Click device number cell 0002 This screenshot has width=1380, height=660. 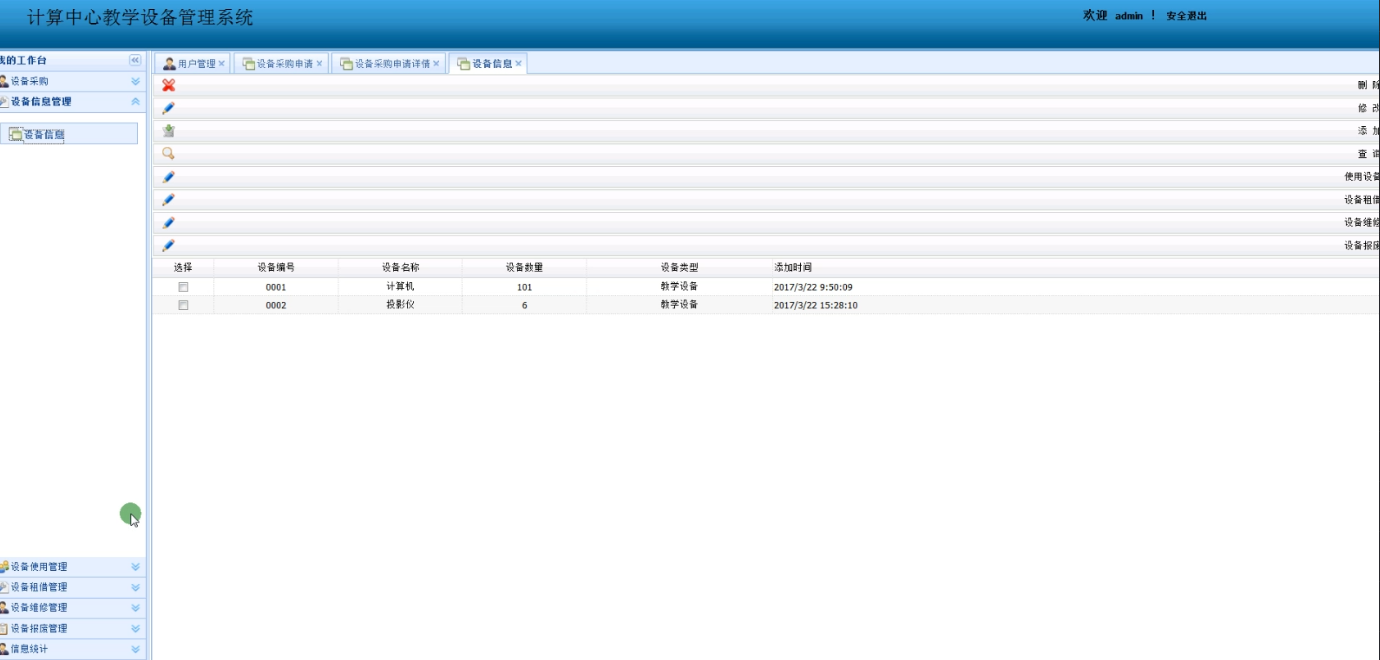click(276, 305)
